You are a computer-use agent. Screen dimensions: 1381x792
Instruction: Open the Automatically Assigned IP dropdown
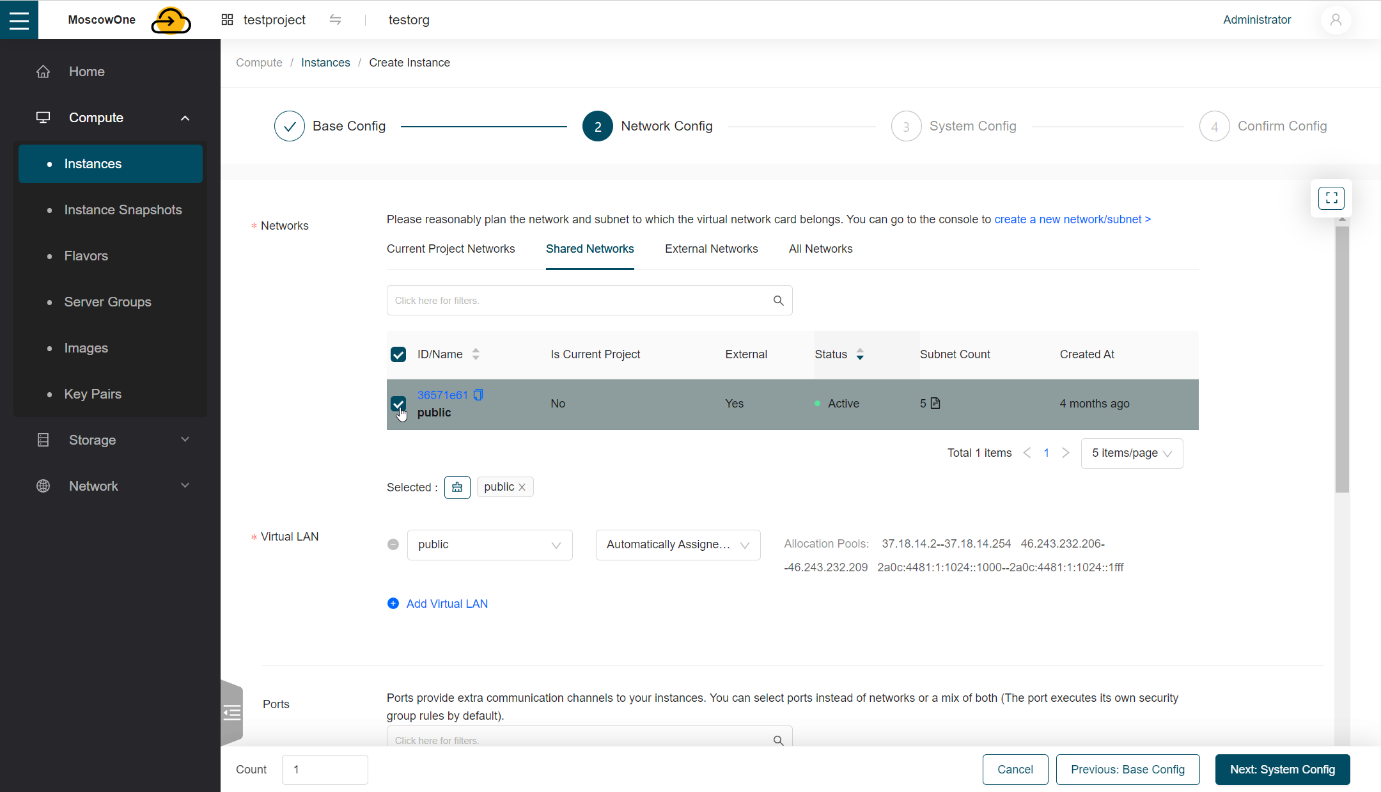click(677, 544)
